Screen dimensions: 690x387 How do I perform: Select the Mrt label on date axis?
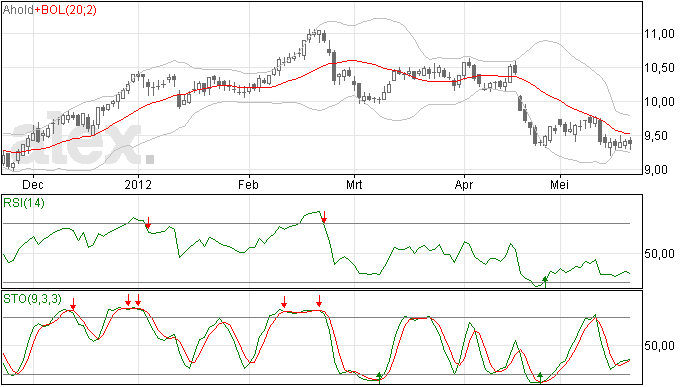coord(354,184)
